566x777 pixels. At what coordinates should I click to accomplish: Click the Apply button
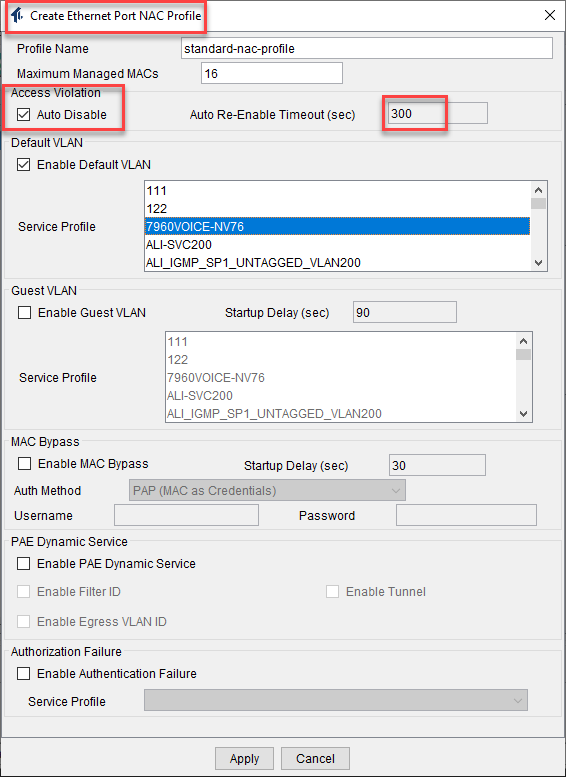(x=244, y=759)
